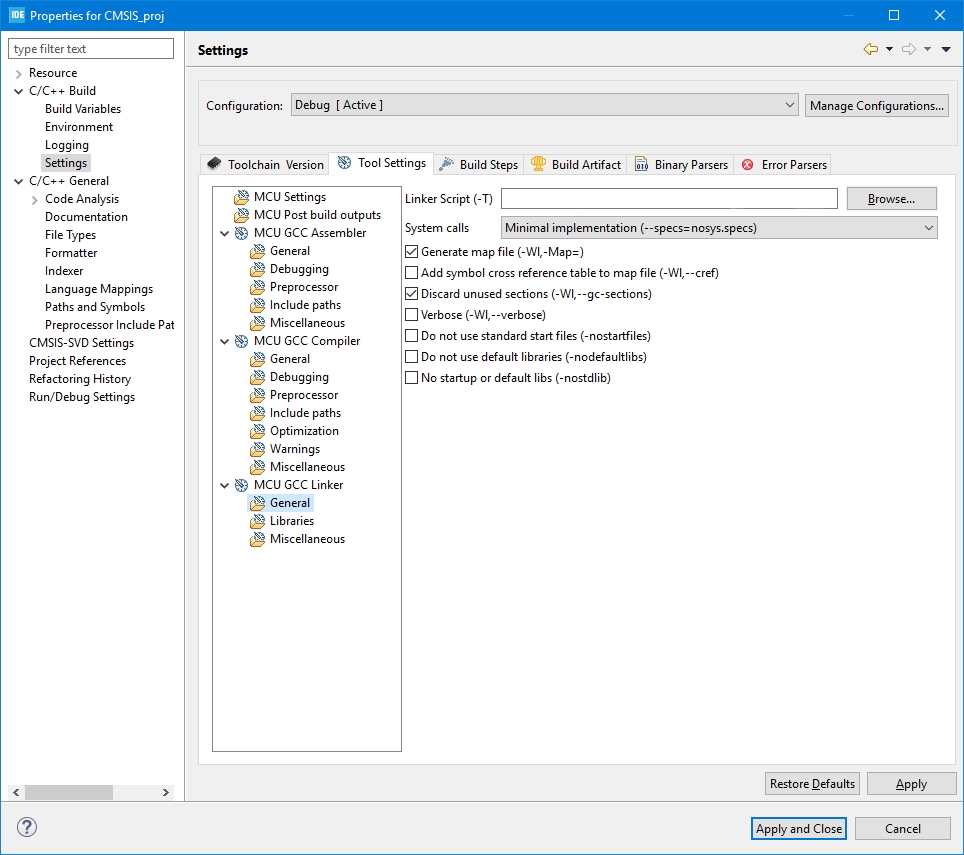964x855 pixels.
Task: Click the help question mark icon
Action: click(27, 828)
